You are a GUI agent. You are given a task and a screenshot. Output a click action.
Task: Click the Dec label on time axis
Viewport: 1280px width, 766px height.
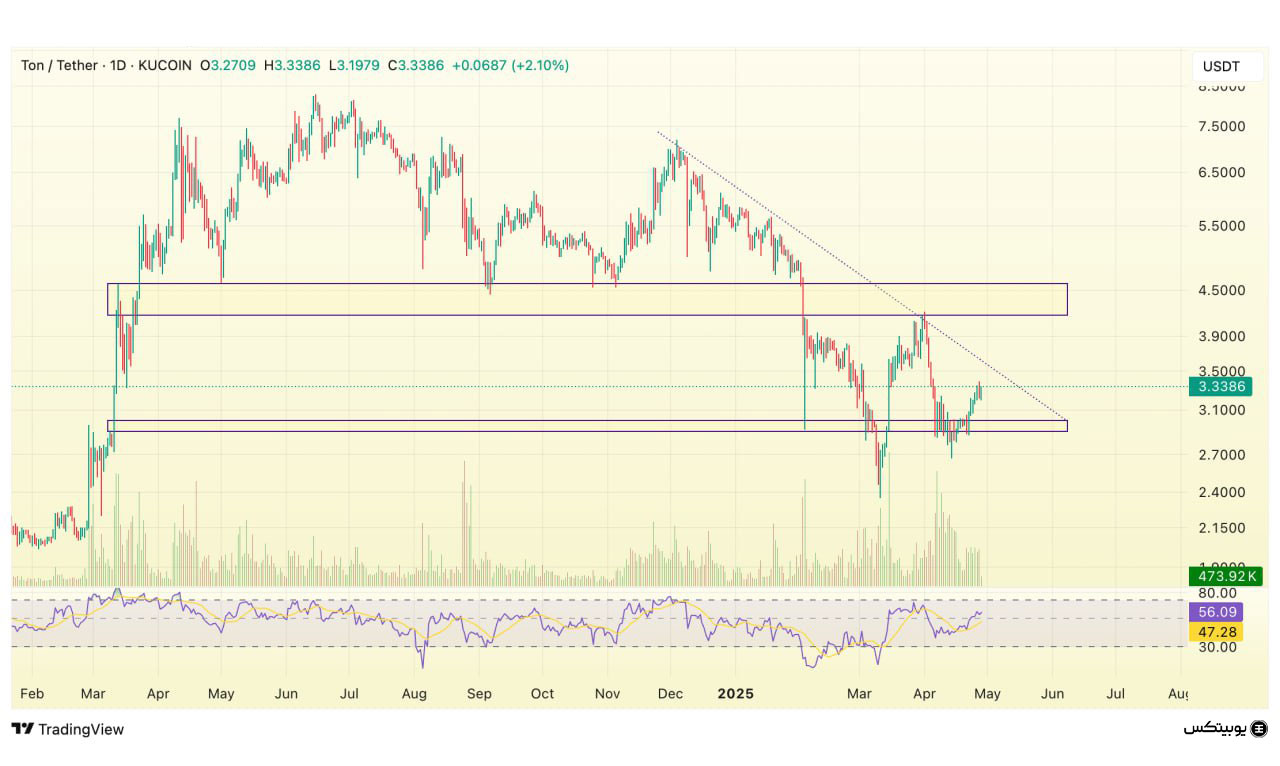[x=670, y=693]
